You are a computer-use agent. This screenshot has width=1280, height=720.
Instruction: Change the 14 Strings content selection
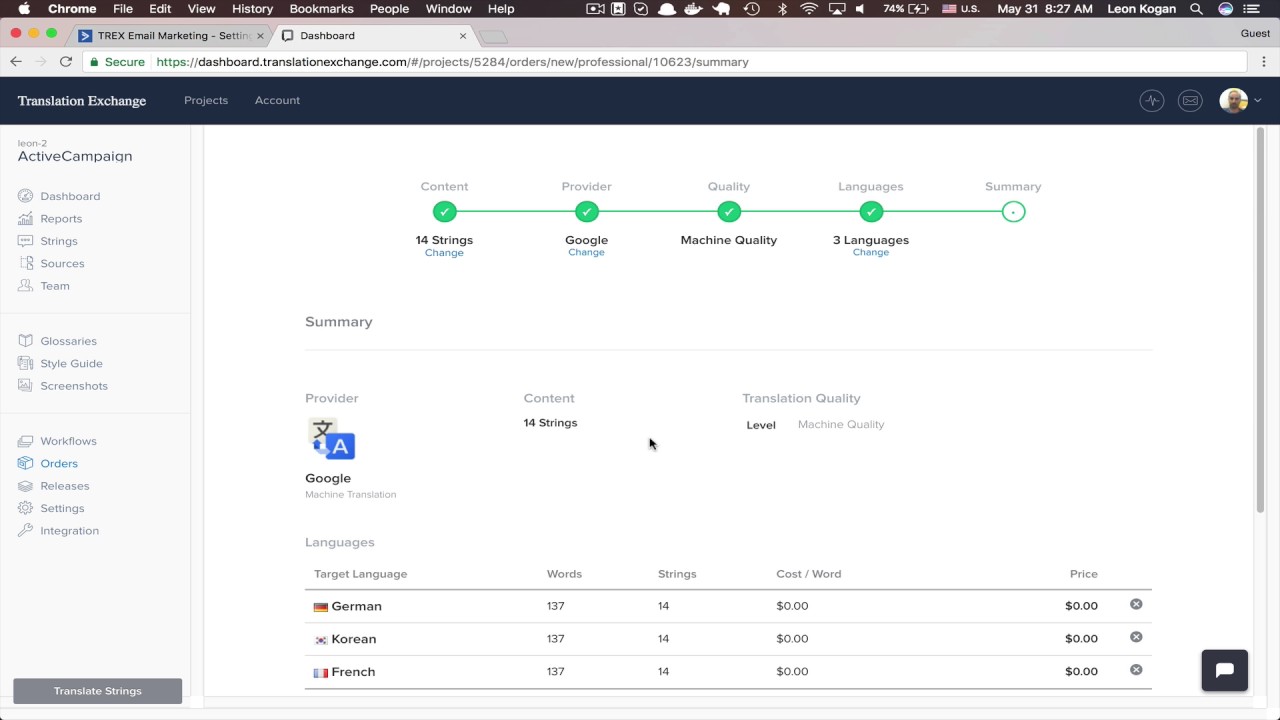pyautogui.click(x=444, y=253)
